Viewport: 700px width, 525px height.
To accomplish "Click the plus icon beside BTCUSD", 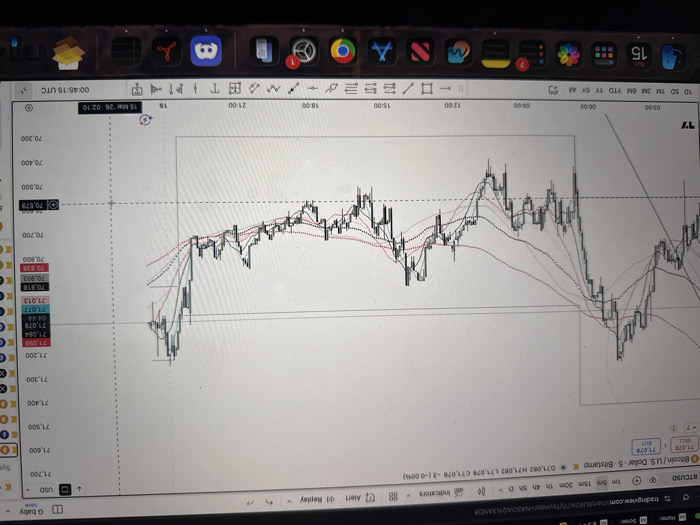I will pyautogui.click(x=636, y=481).
